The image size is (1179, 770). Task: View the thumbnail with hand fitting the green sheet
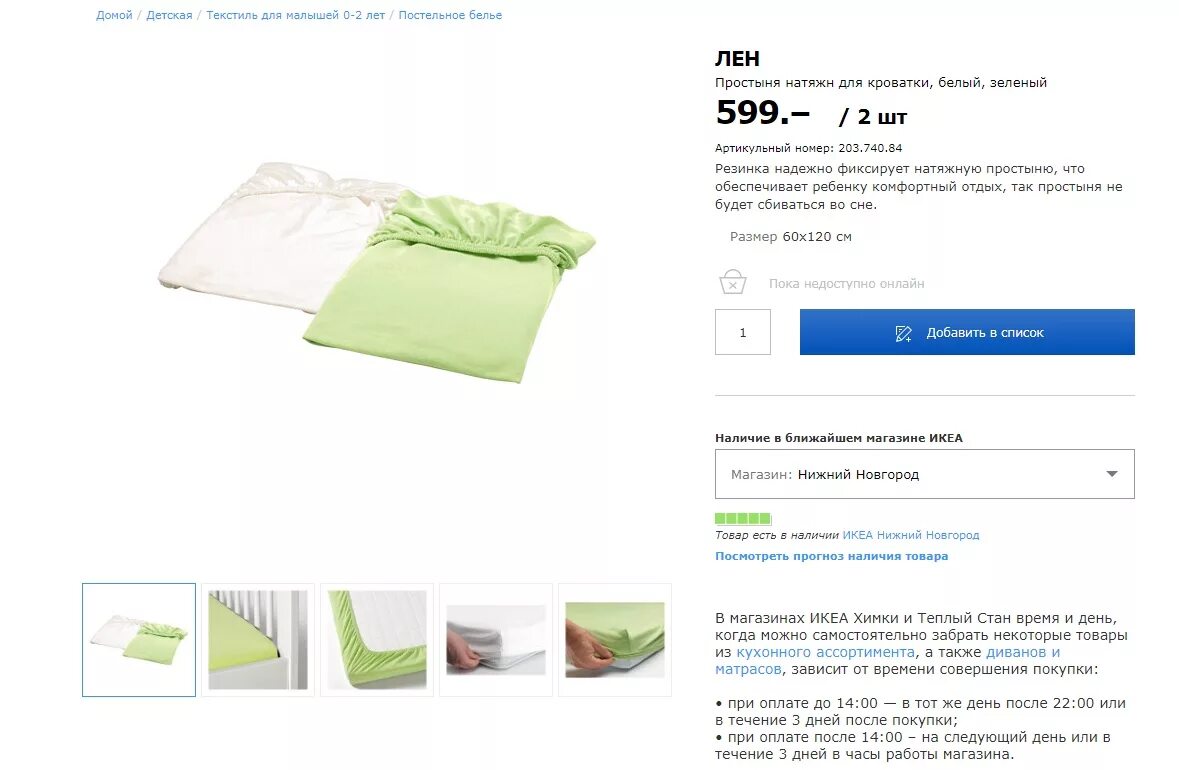click(x=614, y=640)
